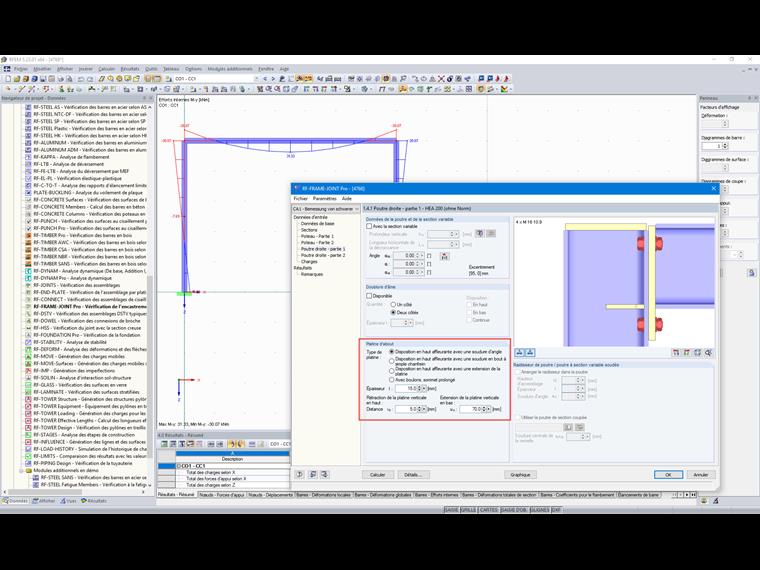Select the 'Un côté' radio button

coord(393,304)
